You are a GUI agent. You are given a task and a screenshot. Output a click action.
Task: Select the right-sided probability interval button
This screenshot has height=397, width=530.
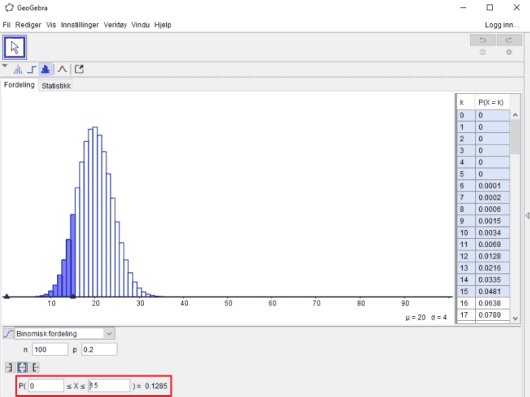[x=35, y=367]
